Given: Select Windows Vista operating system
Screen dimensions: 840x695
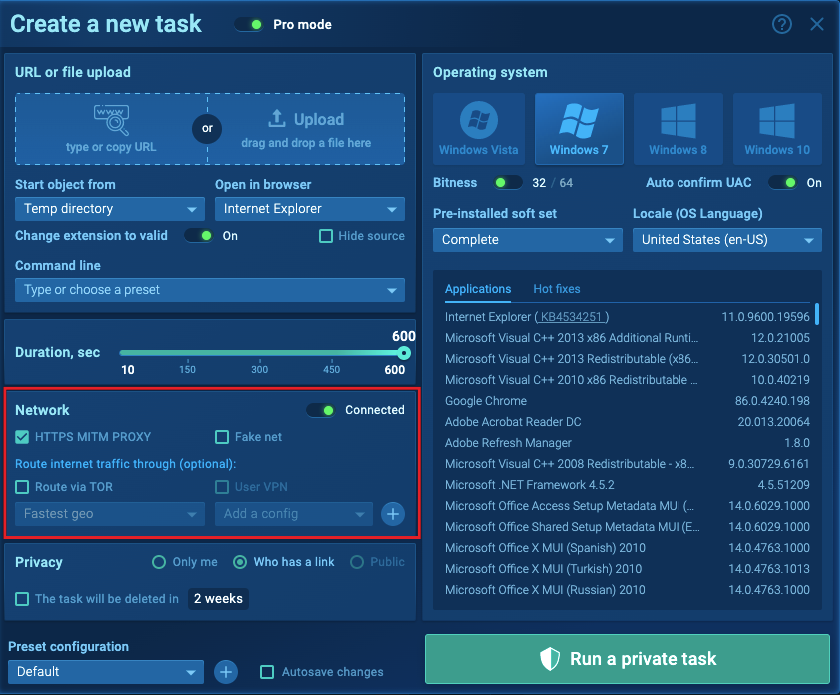Looking at the screenshot, I should (x=478, y=129).
